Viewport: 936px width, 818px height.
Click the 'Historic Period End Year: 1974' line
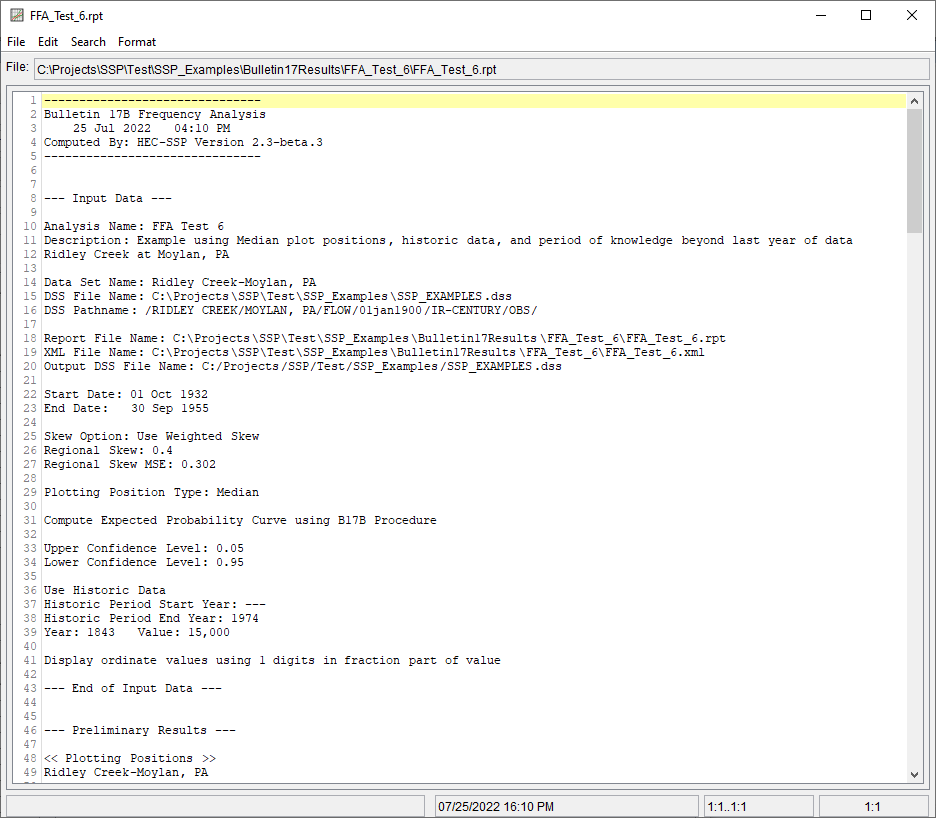coord(151,618)
